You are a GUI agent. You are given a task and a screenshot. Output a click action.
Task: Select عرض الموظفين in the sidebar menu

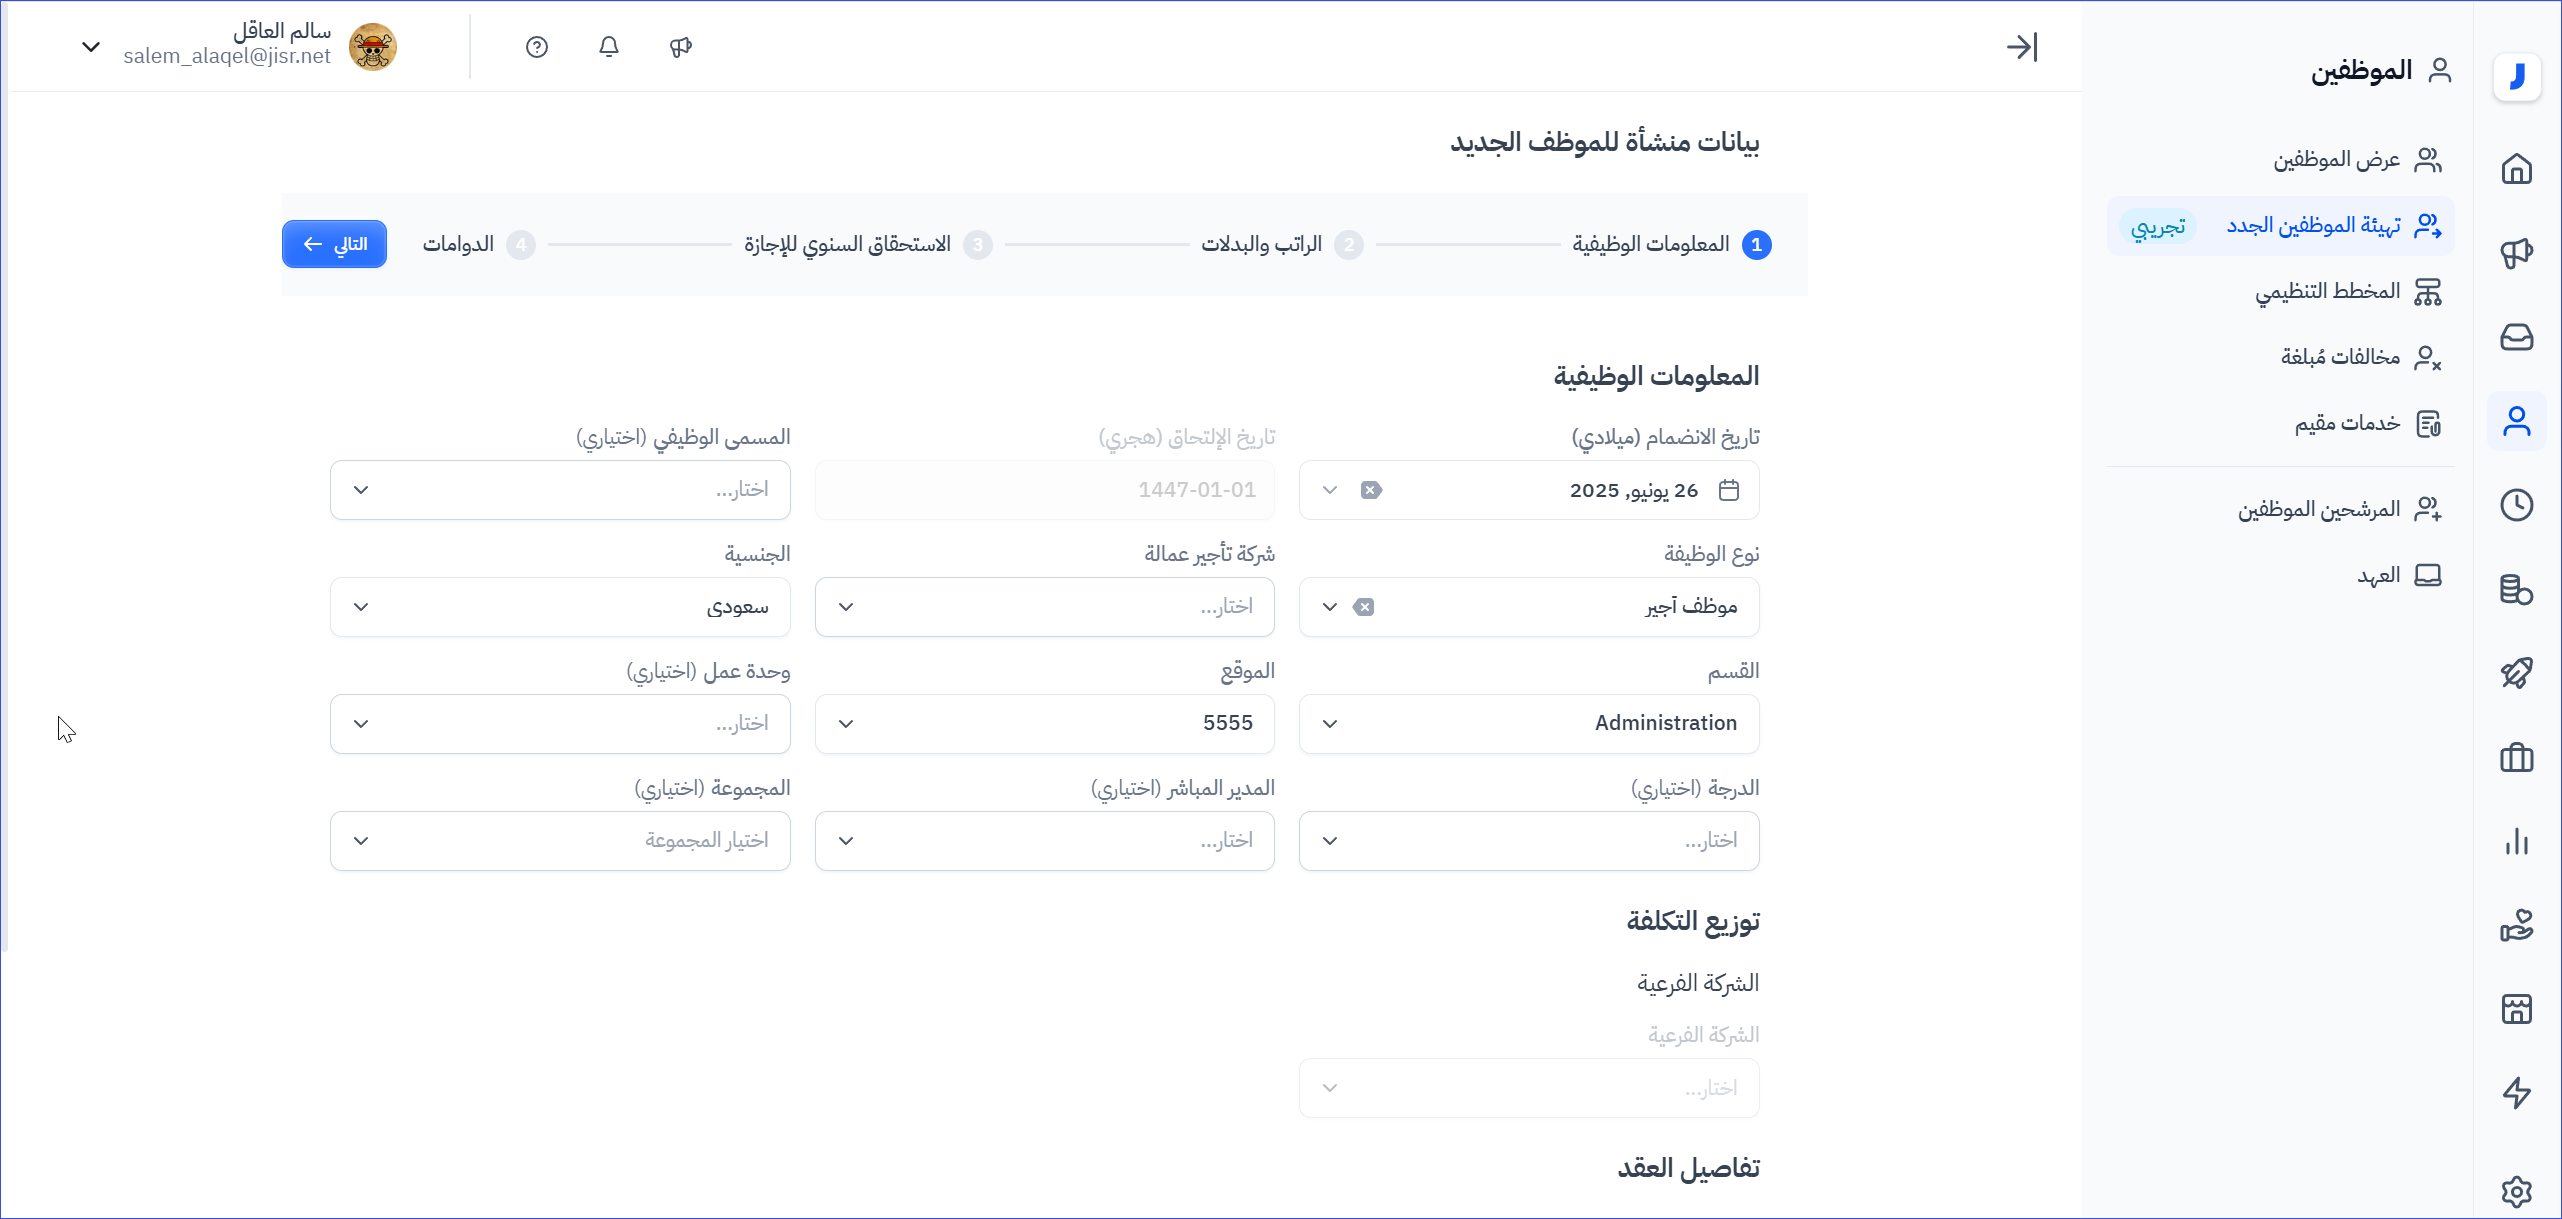point(2336,160)
